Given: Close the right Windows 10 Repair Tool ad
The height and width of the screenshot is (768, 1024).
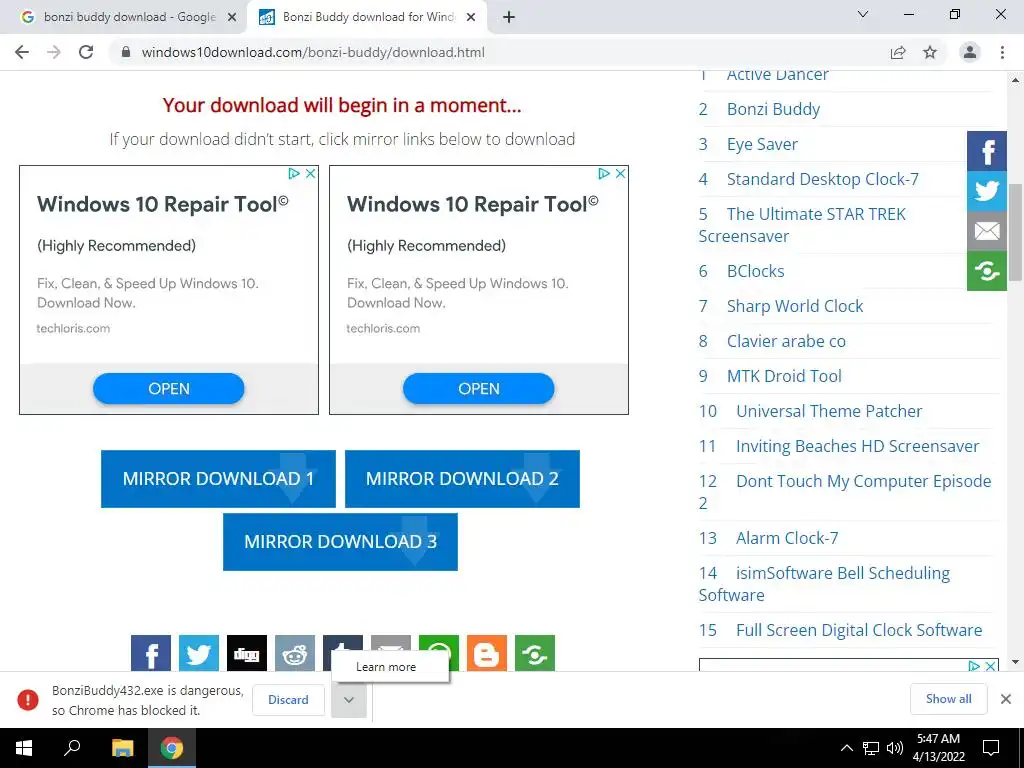Looking at the screenshot, I should click(620, 173).
